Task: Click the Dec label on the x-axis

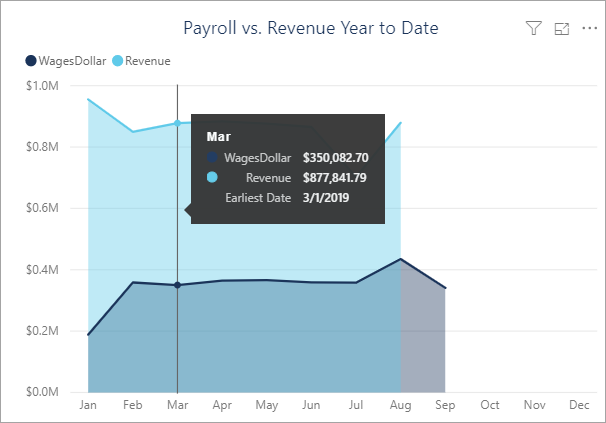Action: [579, 406]
